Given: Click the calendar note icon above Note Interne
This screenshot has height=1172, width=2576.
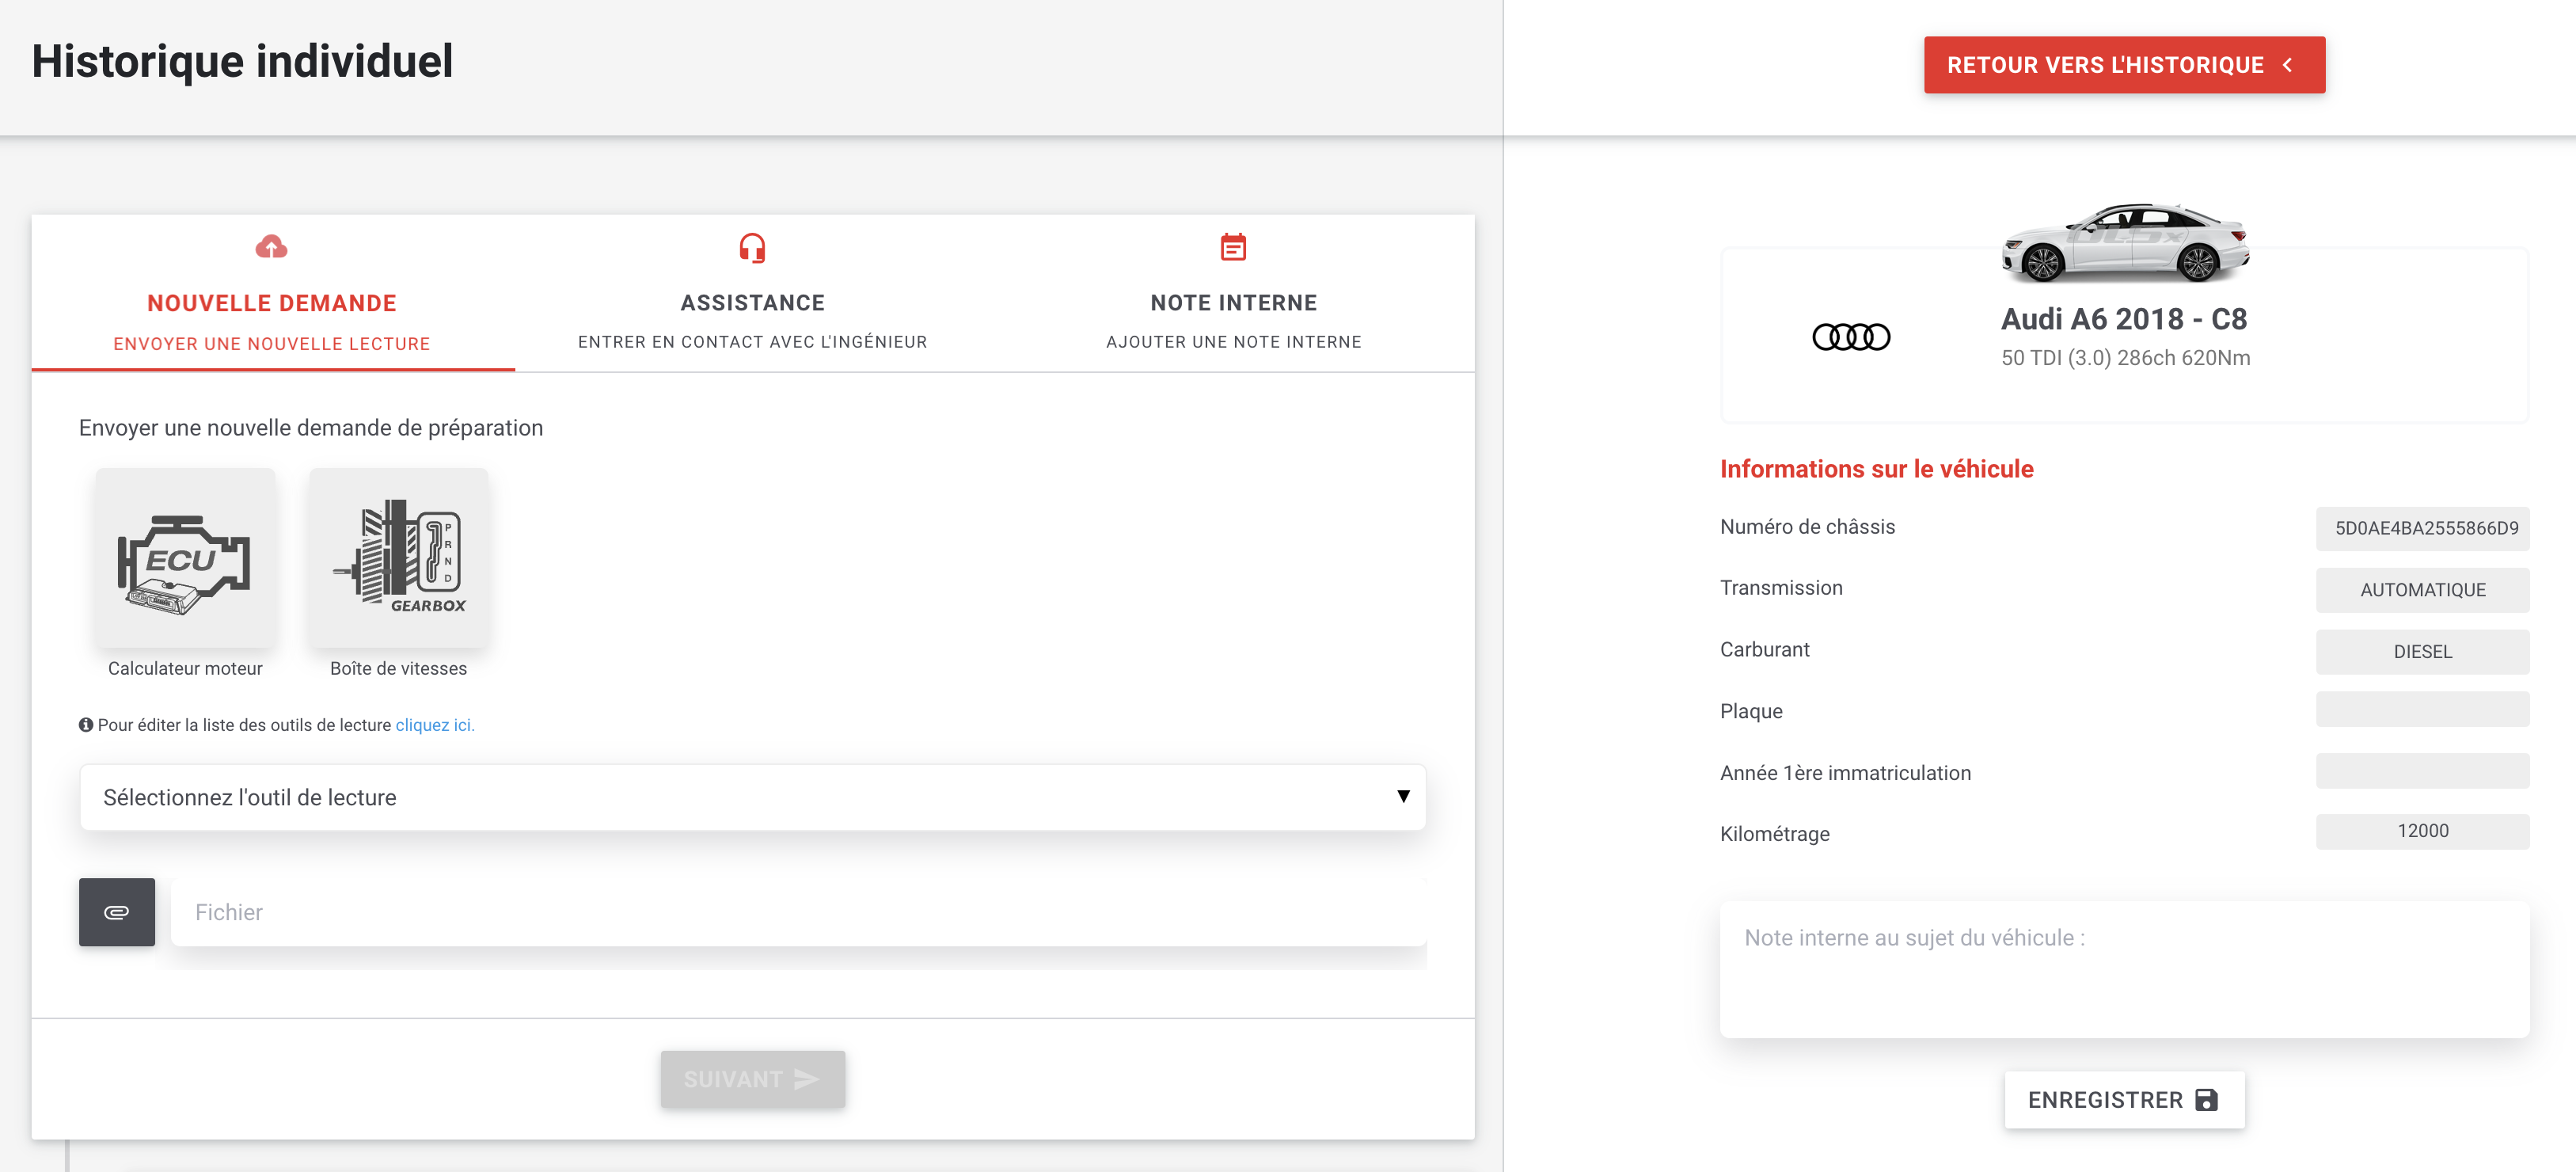Looking at the screenshot, I should (x=1233, y=247).
